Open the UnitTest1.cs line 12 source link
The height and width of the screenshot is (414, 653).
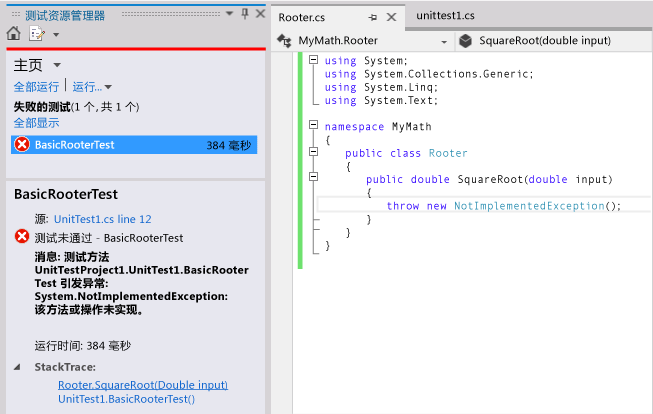pos(102,219)
